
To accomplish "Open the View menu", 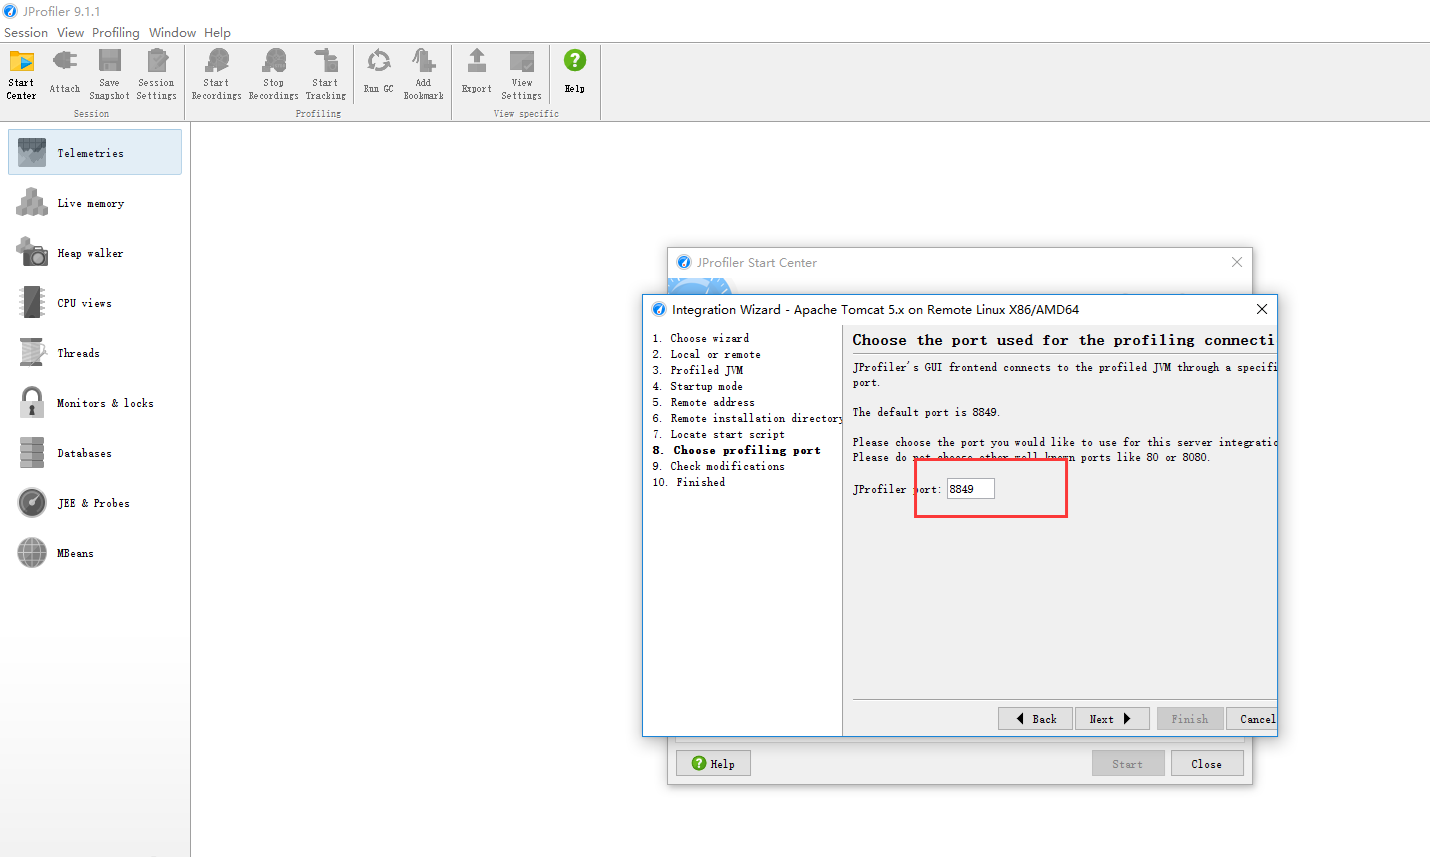I will tap(70, 33).
